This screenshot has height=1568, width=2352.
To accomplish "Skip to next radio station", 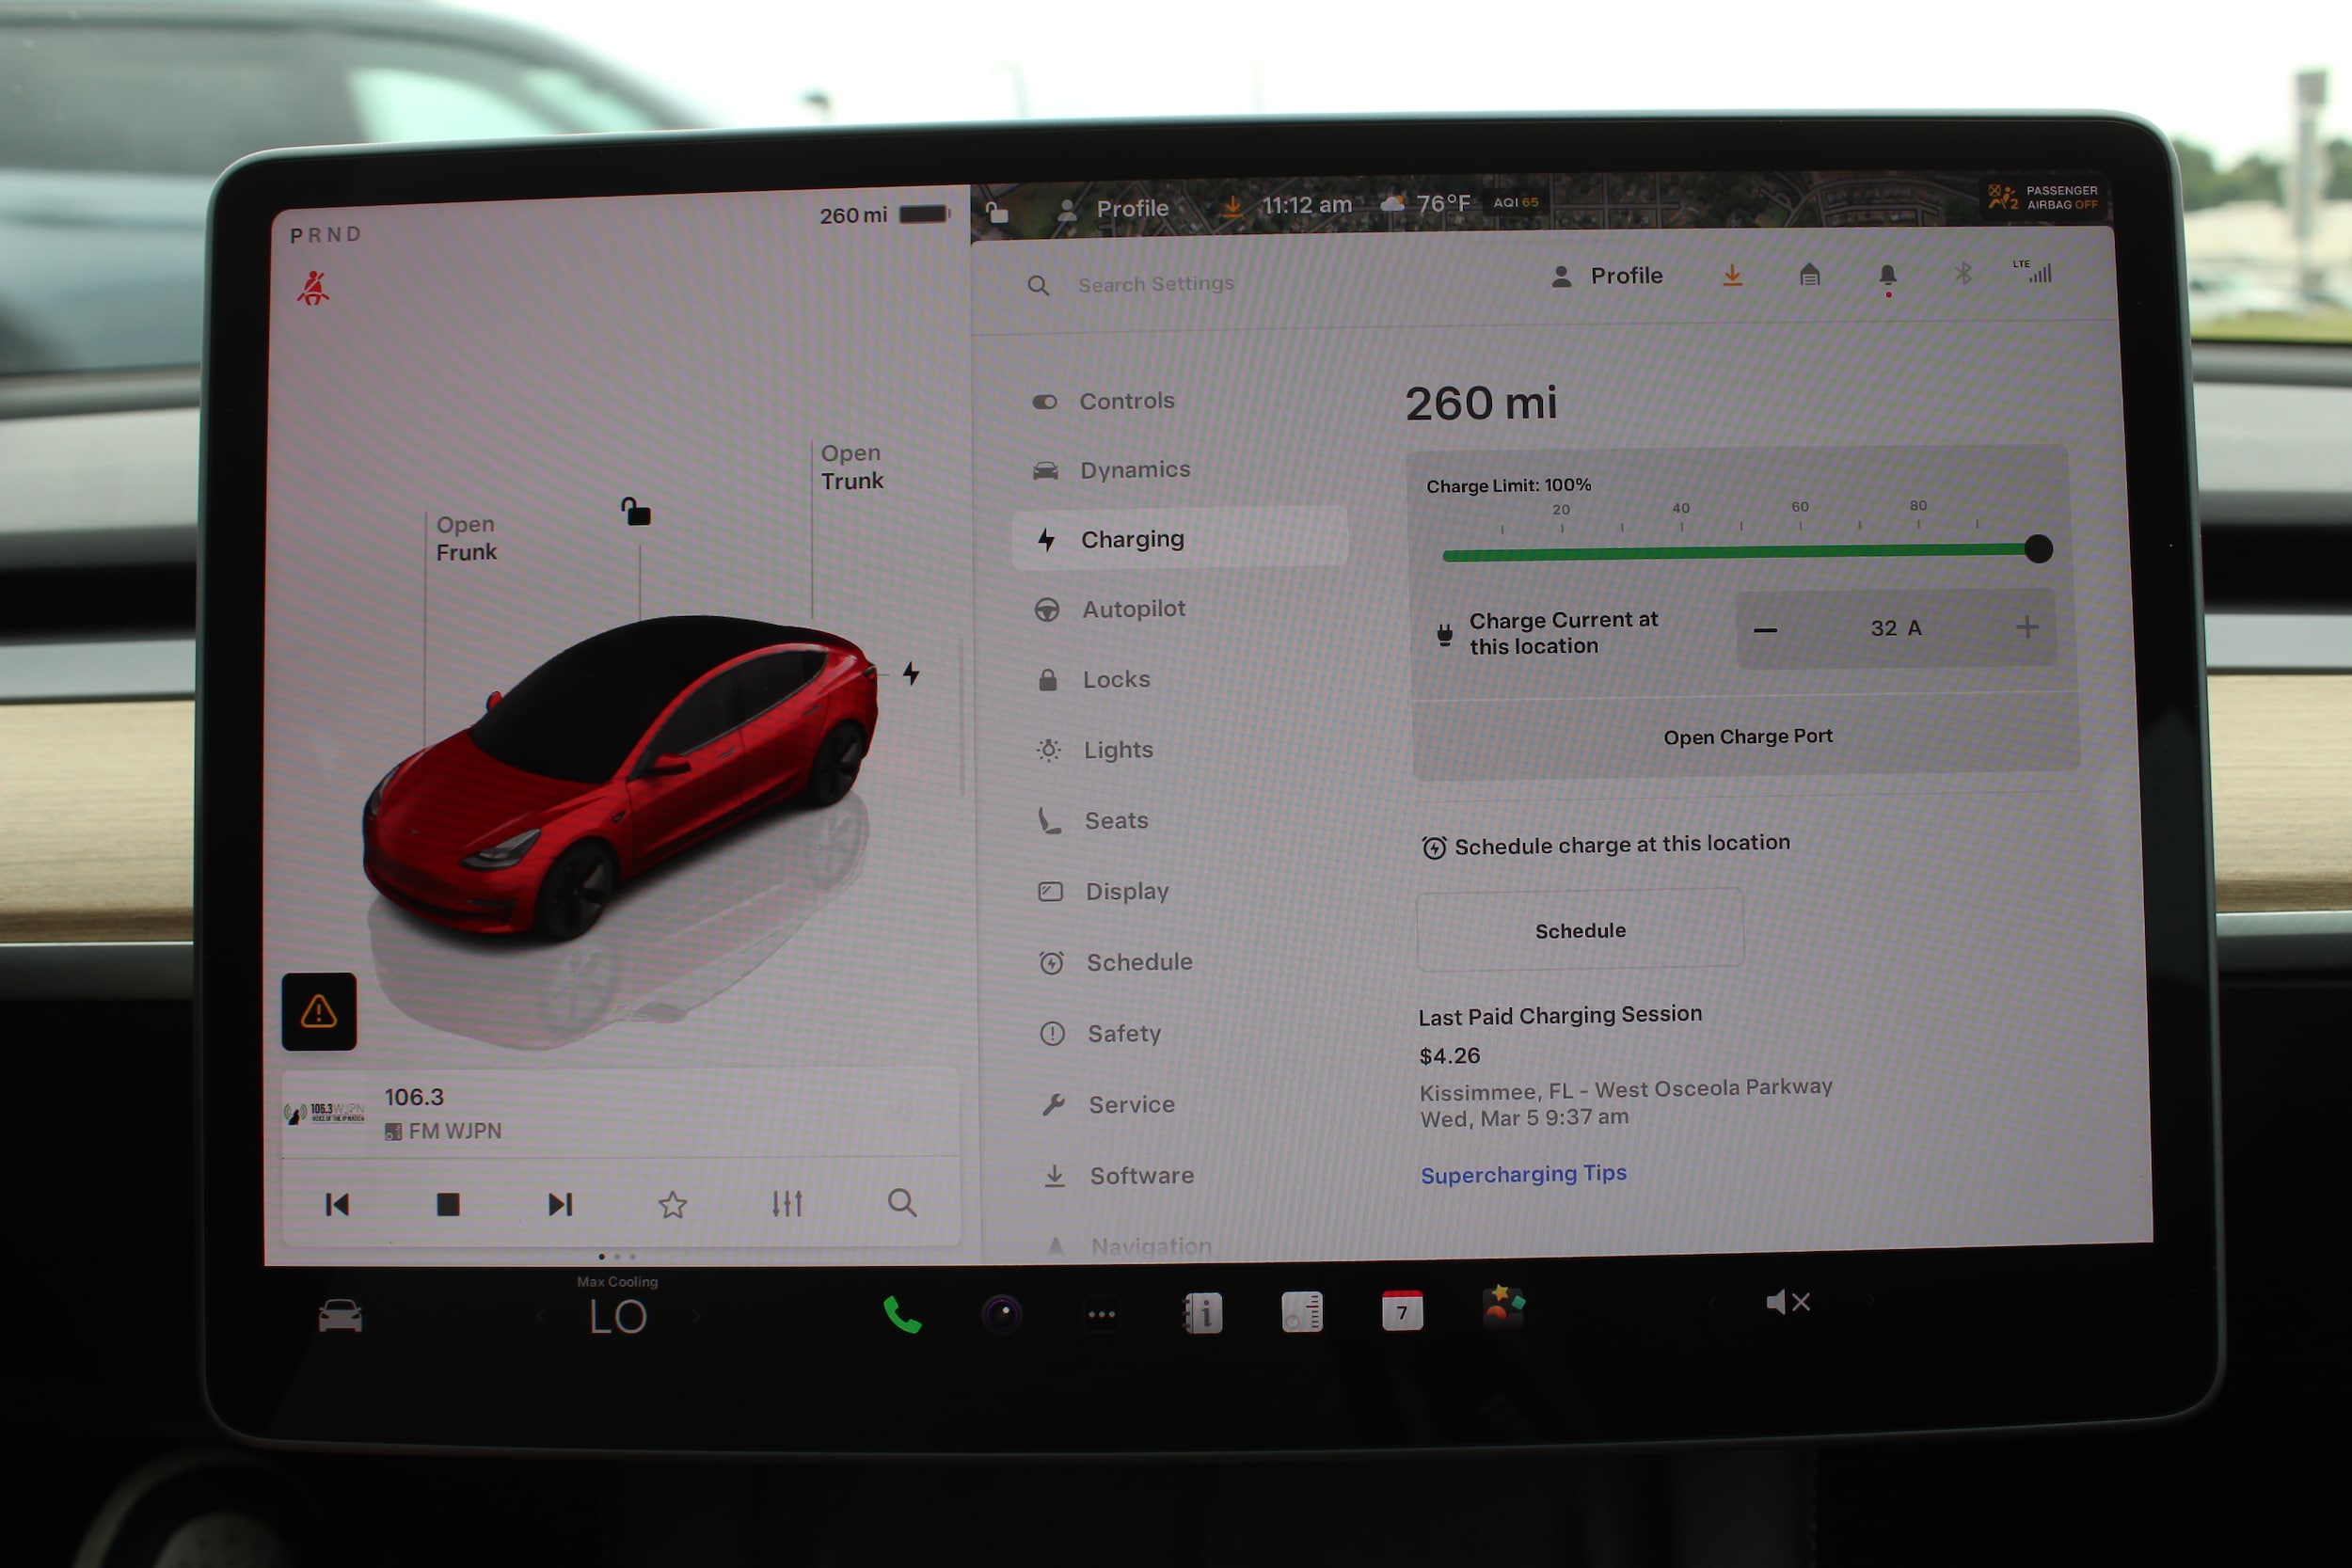I will pyautogui.click(x=560, y=1204).
